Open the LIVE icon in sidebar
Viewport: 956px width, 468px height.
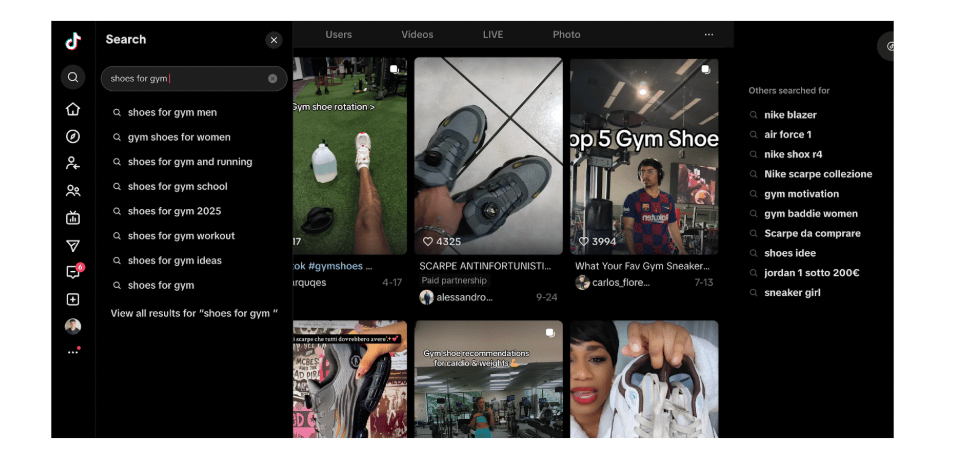(x=73, y=218)
